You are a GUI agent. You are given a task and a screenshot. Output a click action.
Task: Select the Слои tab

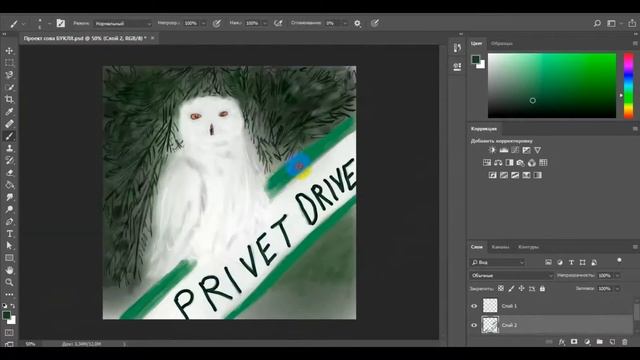point(476,247)
